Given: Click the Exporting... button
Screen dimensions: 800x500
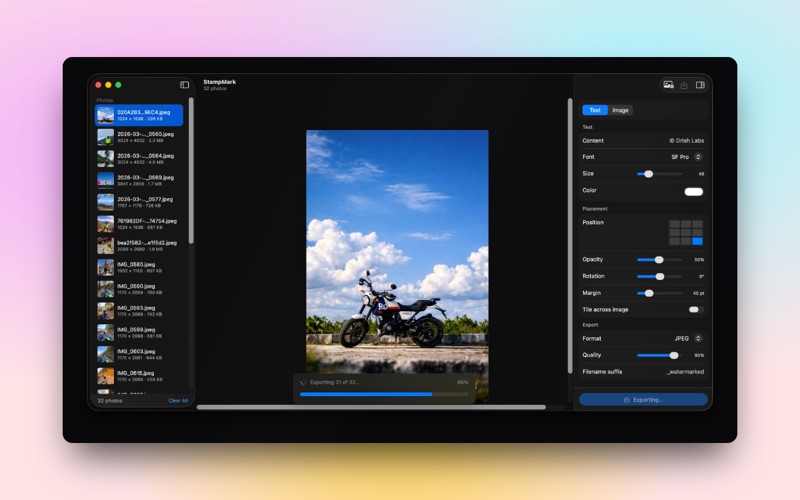Looking at the screenshot, I should pyautogui.click(x=643, y=399).
